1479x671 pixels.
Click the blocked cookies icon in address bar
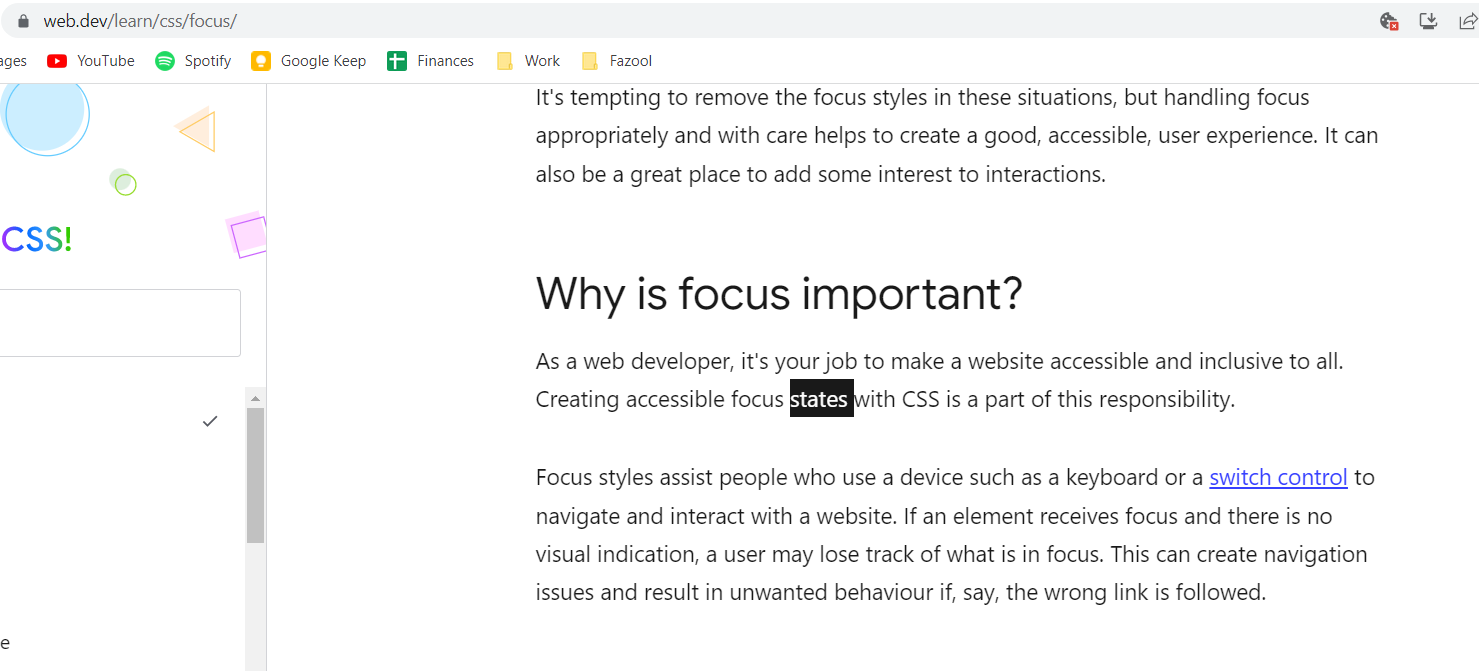pos(1388,20)
